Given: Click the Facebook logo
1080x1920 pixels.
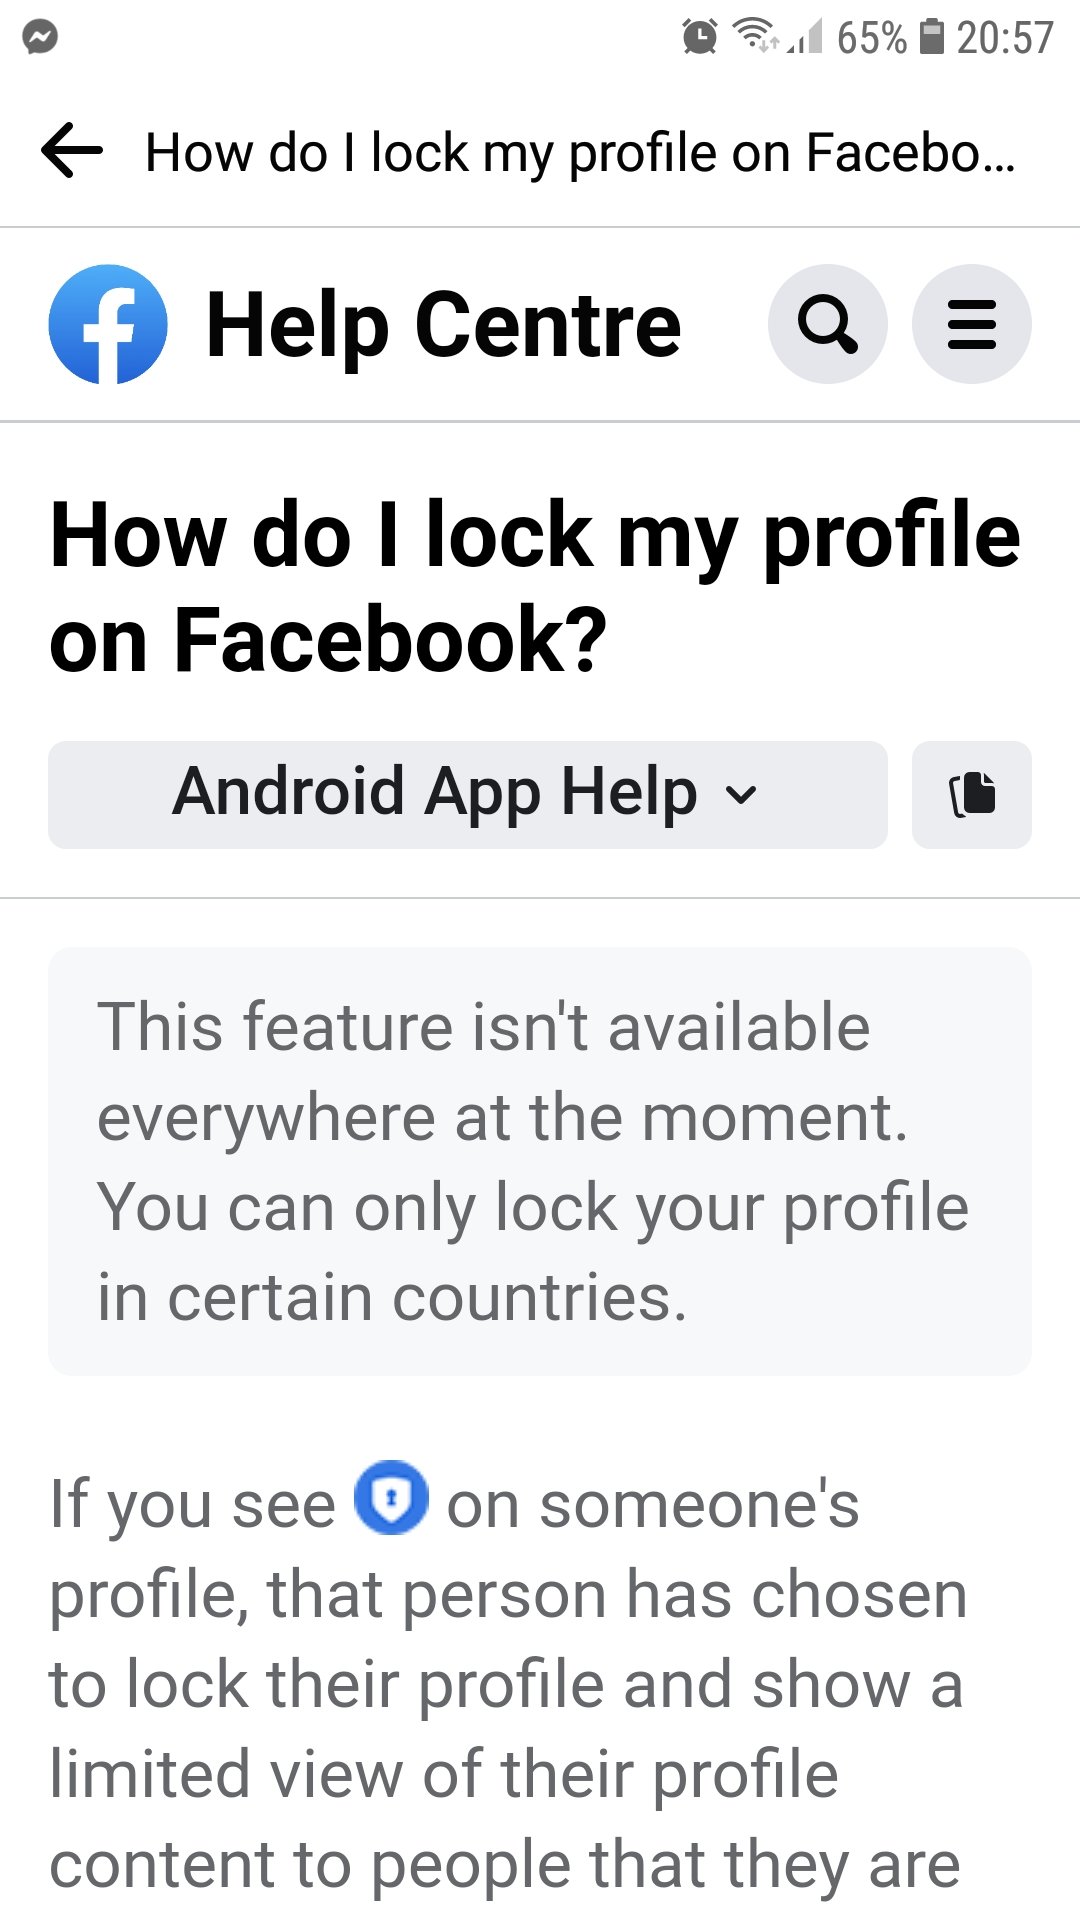Looking at the screenshot, I should pyautogui.click(x=108, y=324).
